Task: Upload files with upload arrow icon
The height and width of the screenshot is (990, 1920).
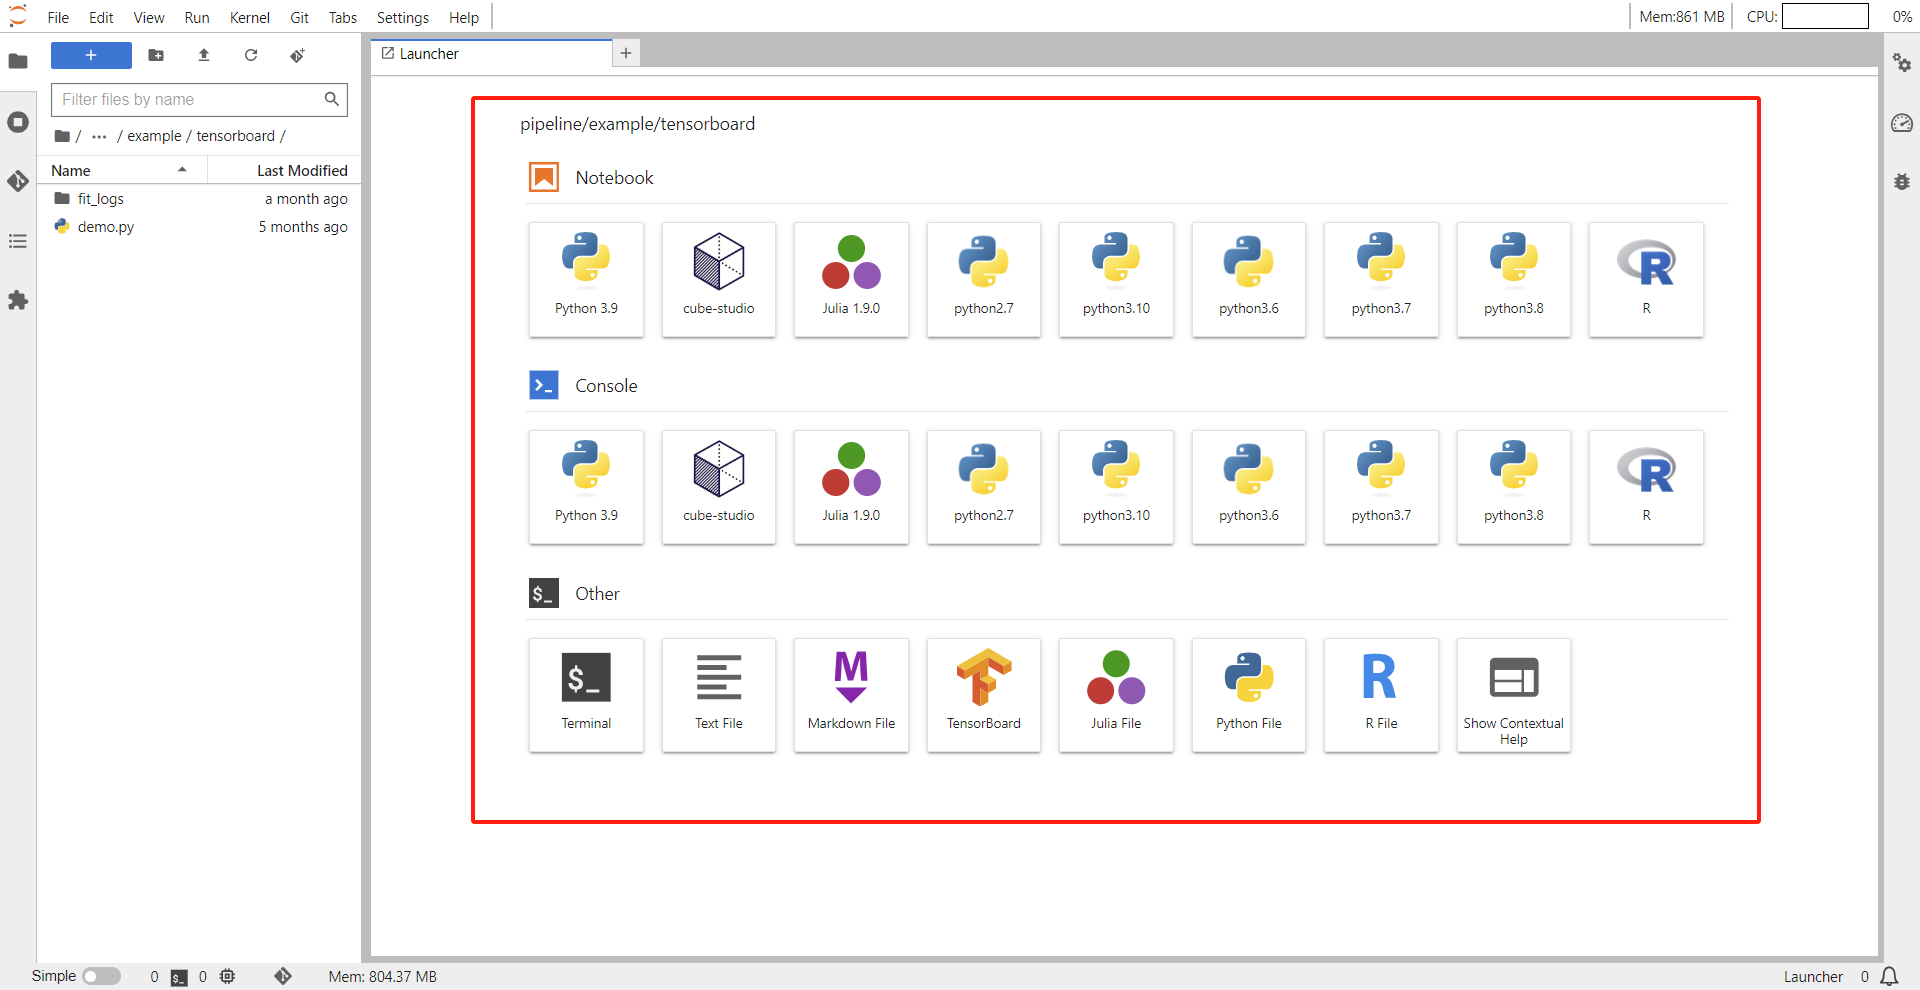Action: coord(204,55)
